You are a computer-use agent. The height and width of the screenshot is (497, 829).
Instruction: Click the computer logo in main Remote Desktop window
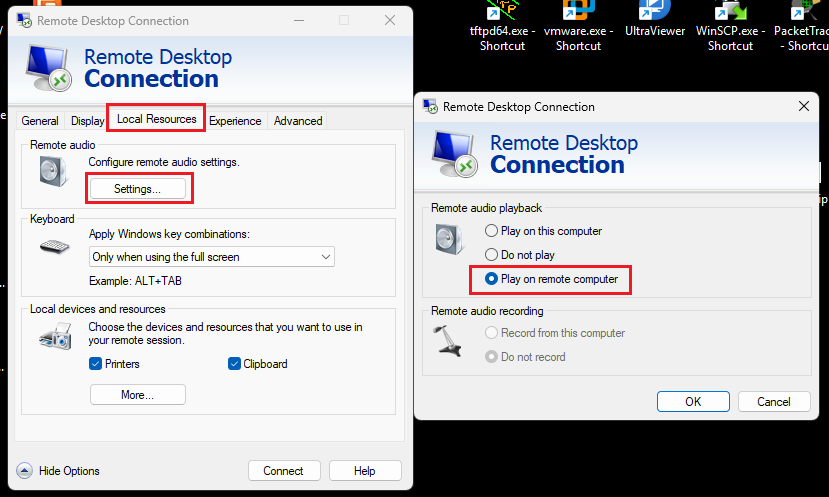pos(49,68)
